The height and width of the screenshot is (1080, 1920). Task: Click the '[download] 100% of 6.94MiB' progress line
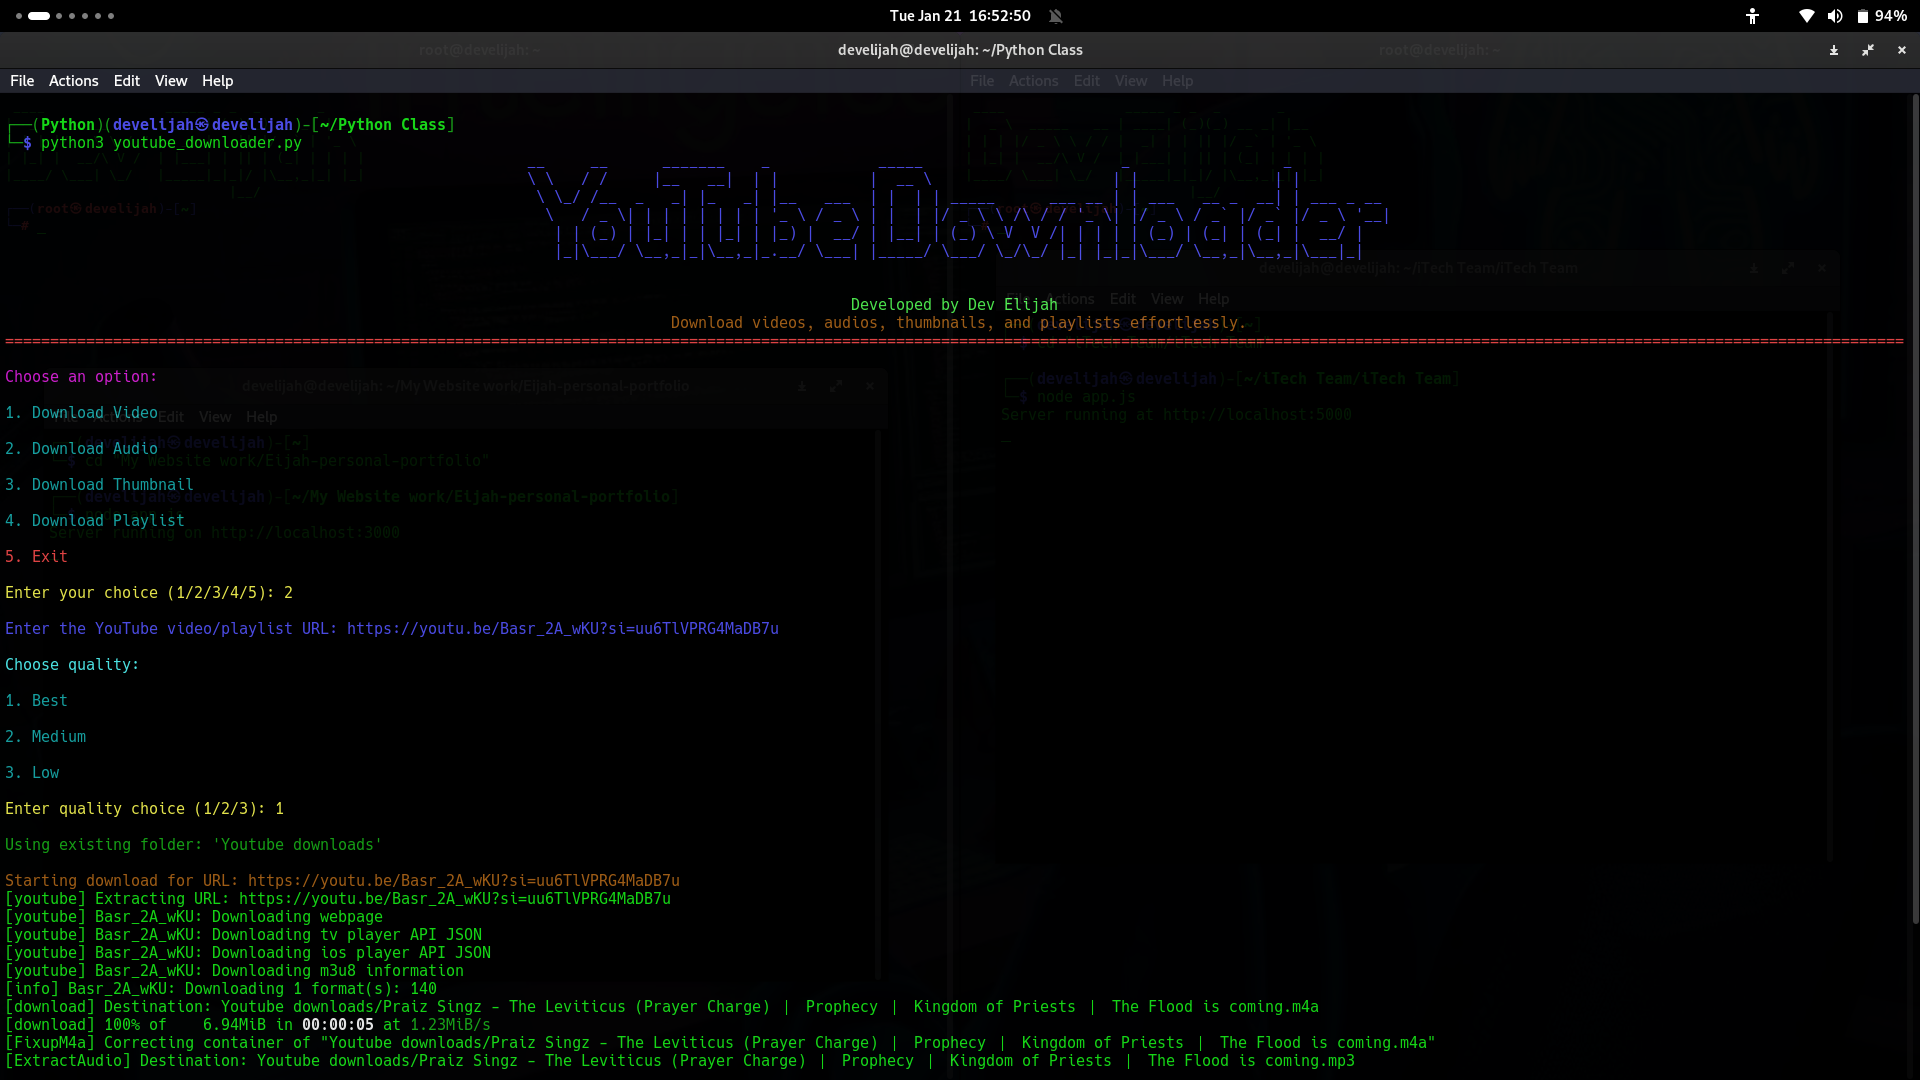pyautogui.click(x=248, y=1025)
